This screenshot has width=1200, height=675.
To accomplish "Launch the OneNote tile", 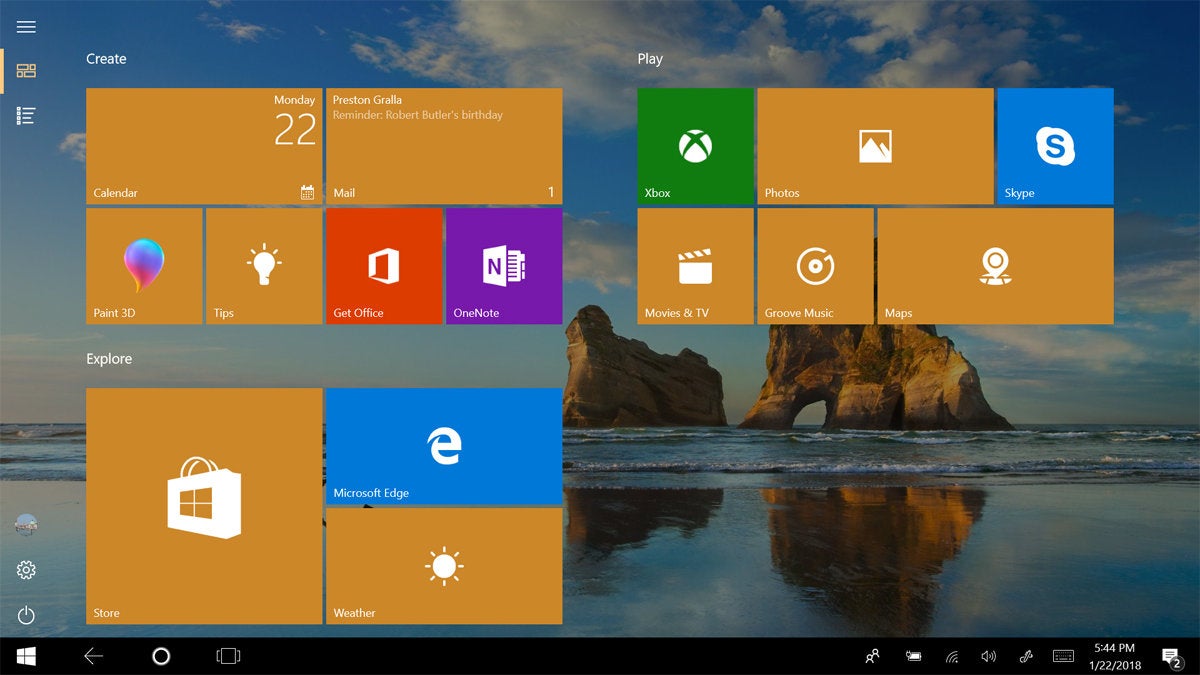I will [504, 266].
